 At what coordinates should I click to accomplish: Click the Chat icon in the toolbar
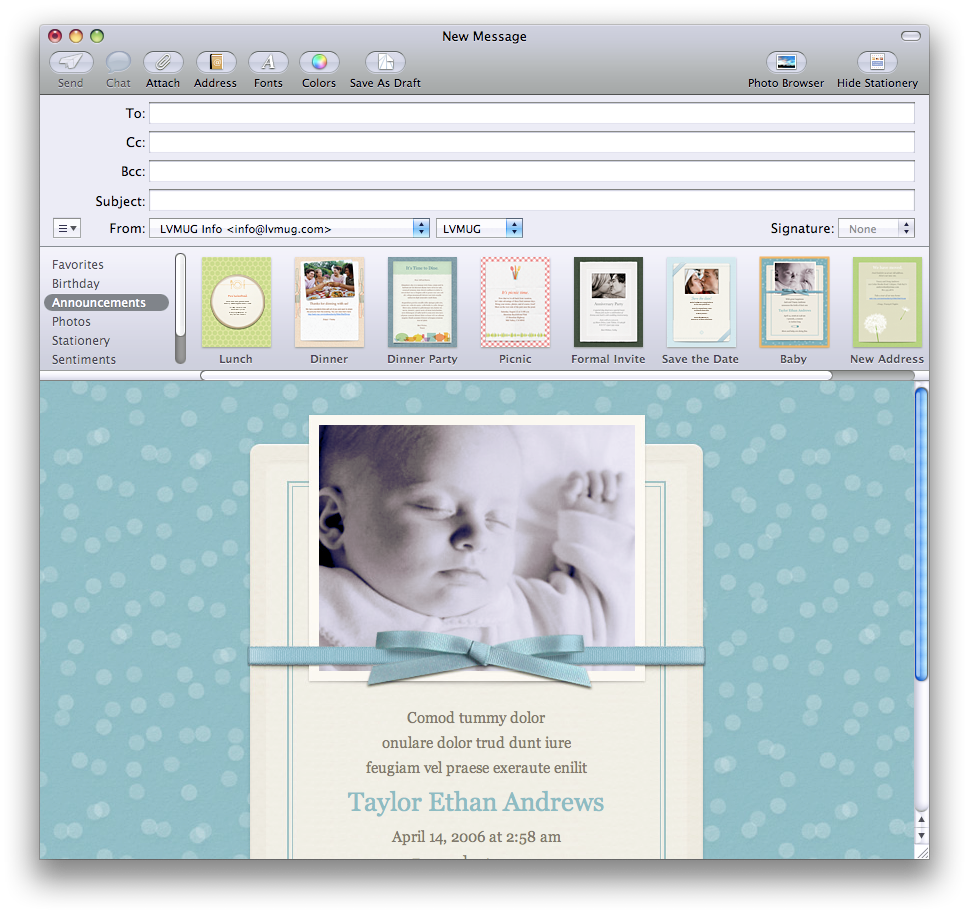click(x=117, y=60)
